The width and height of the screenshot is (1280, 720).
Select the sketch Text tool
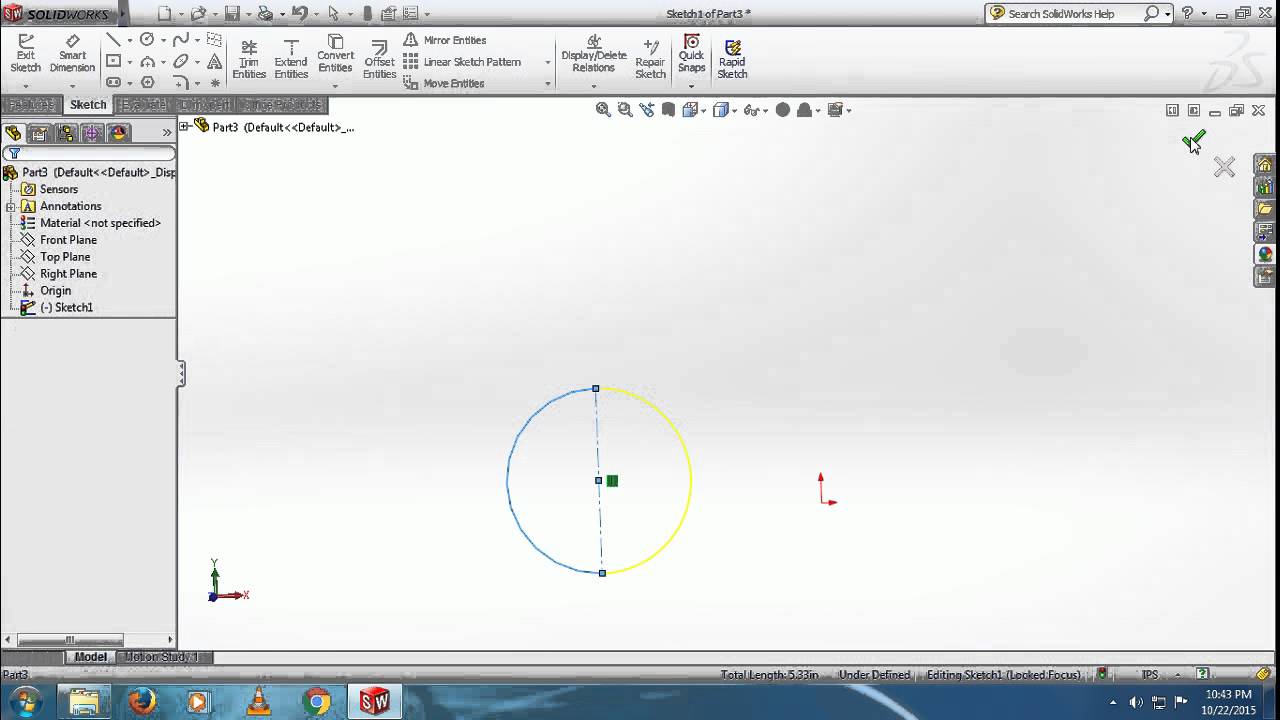214,62
